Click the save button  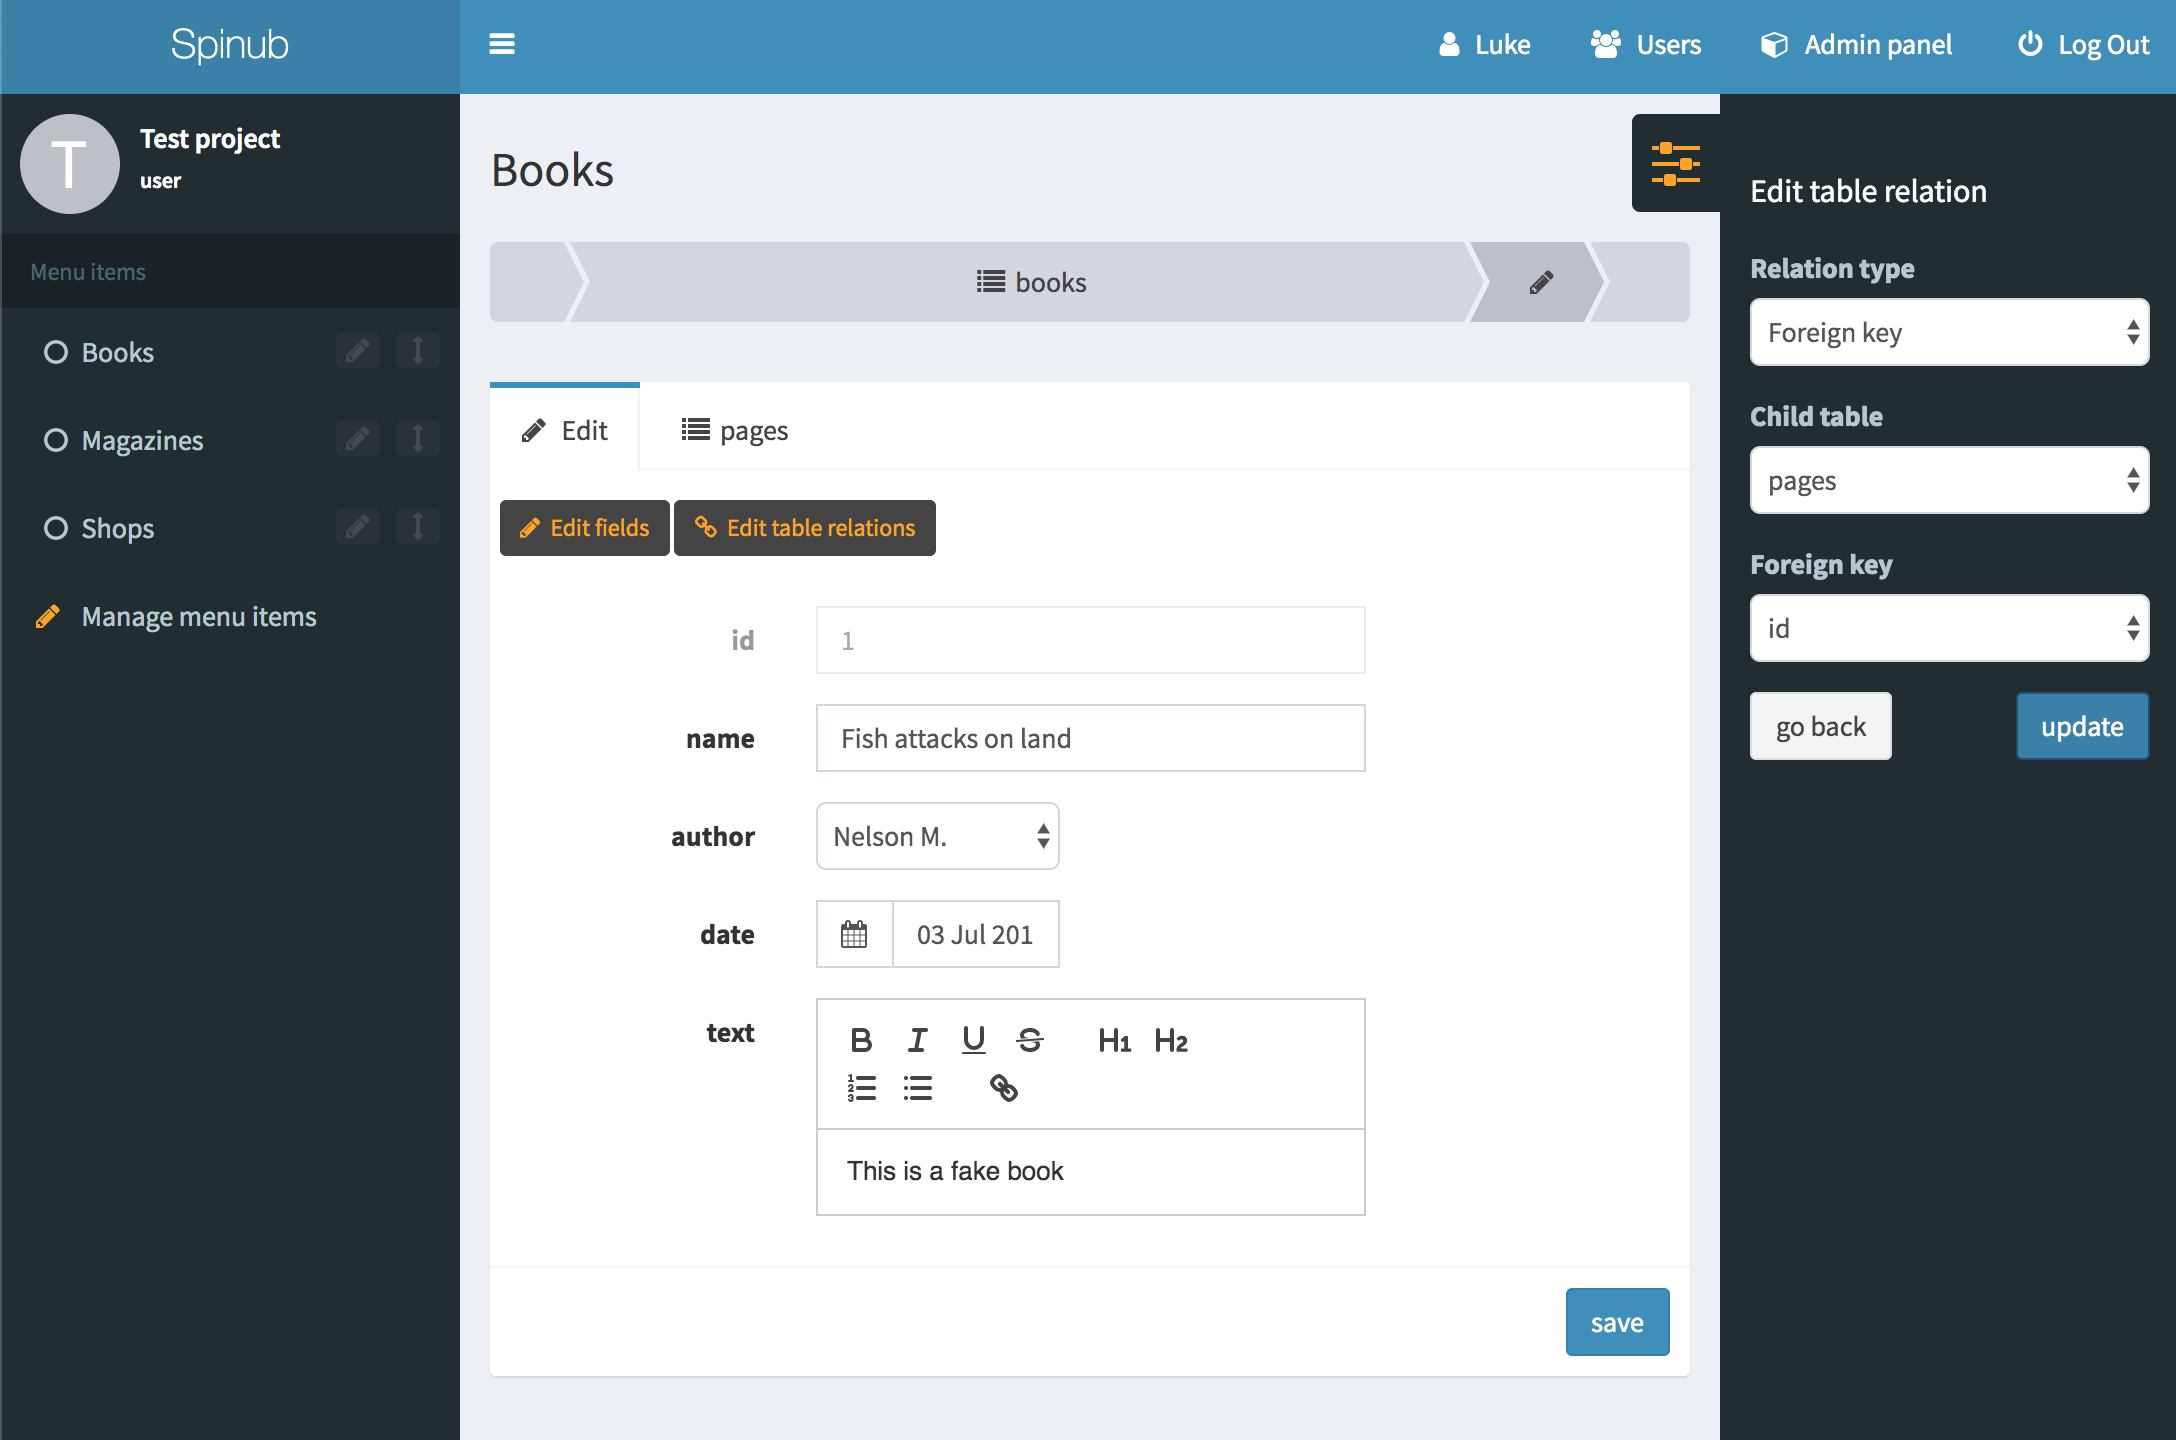point(1616,1322)
